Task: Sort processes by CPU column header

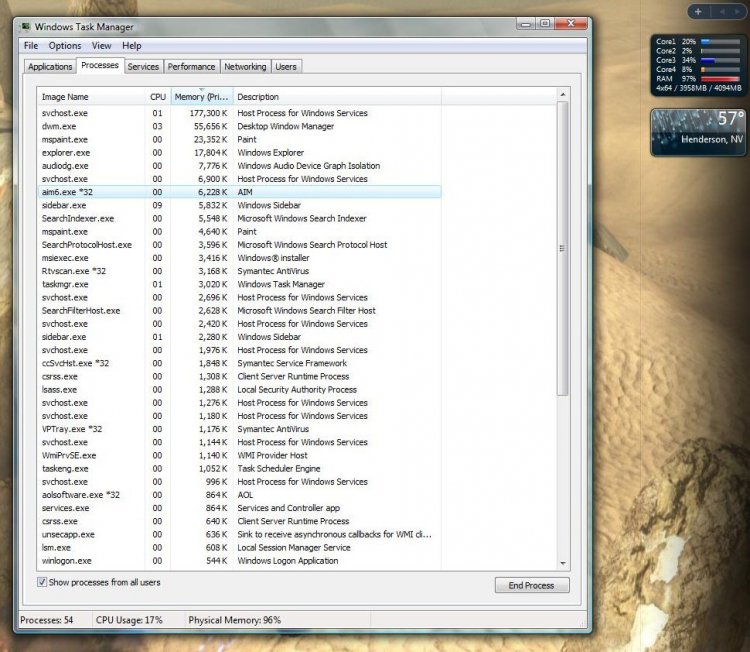Action: coord(157,97)
